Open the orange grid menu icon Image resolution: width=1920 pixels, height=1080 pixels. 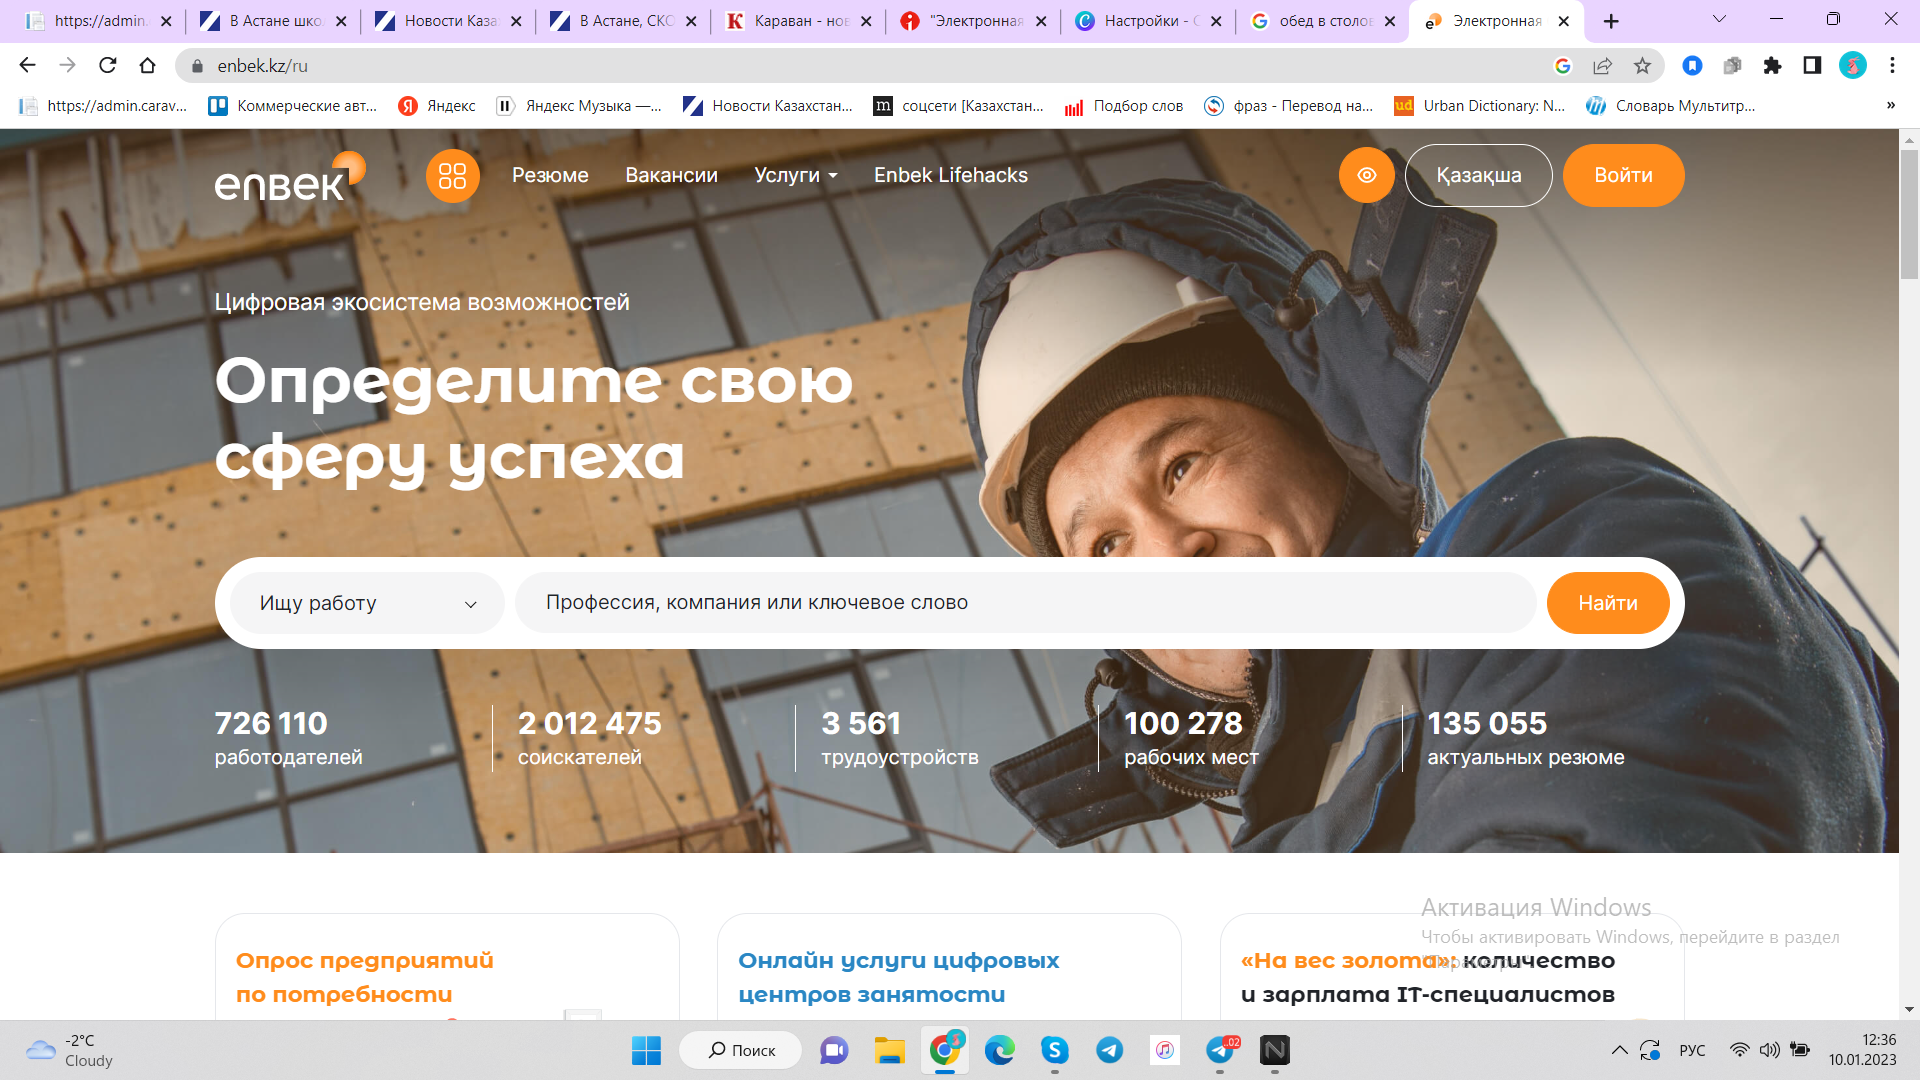pyautogui.click(x=452, y=176)
